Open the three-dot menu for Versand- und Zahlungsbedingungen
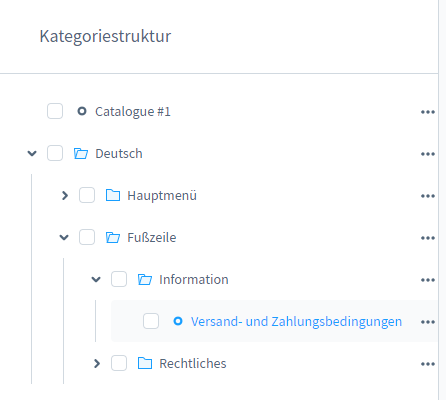Viewport: 446px width, 400px height. point(428,322)
